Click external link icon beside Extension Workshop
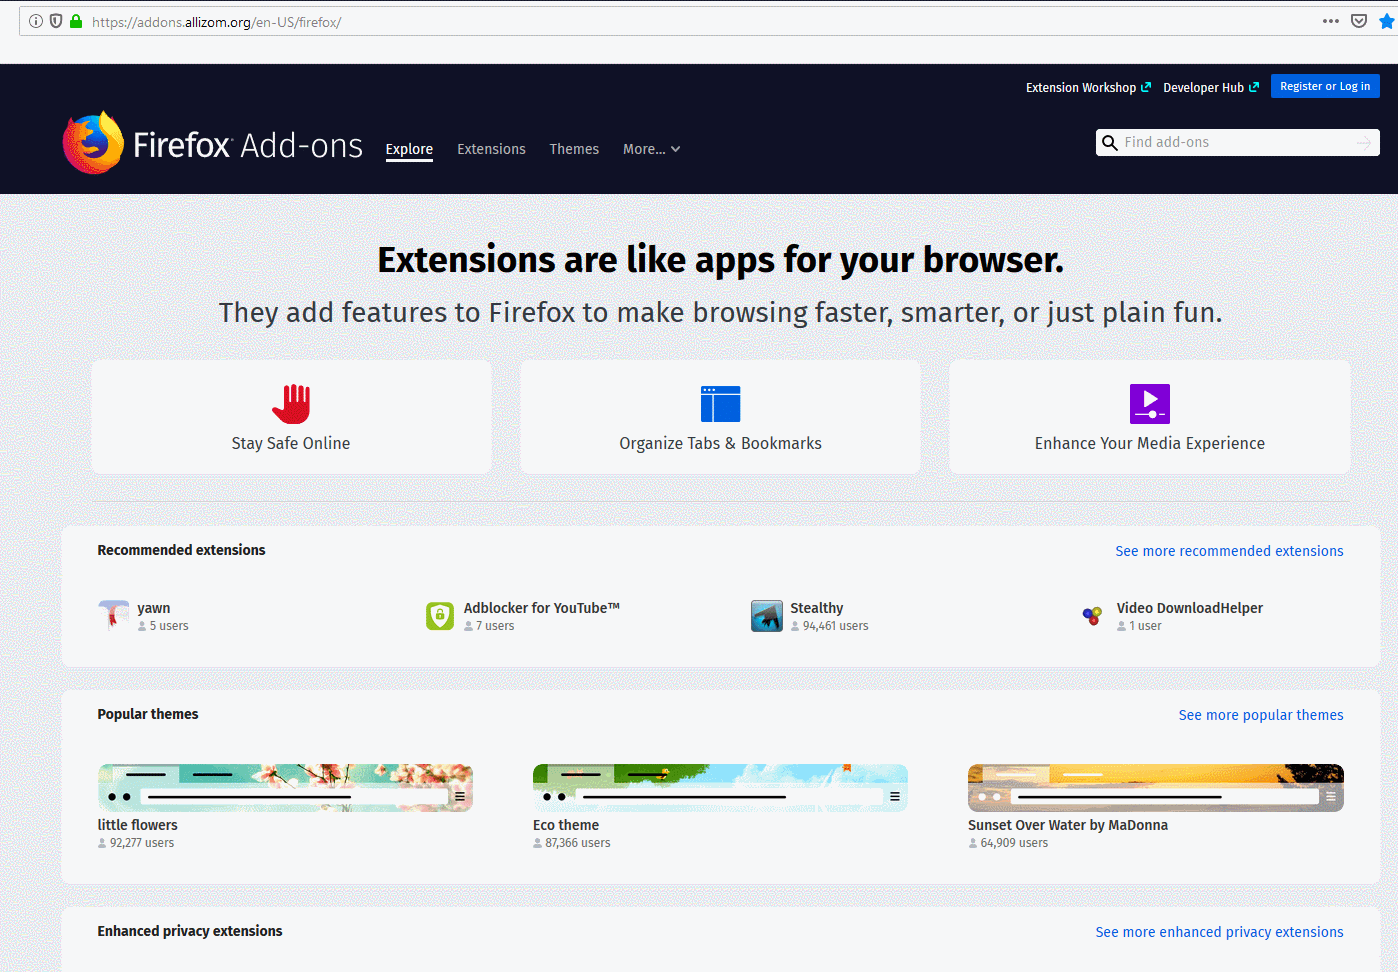The height and width of the screenshot is (972, 1398). [x=1146, y=87]
